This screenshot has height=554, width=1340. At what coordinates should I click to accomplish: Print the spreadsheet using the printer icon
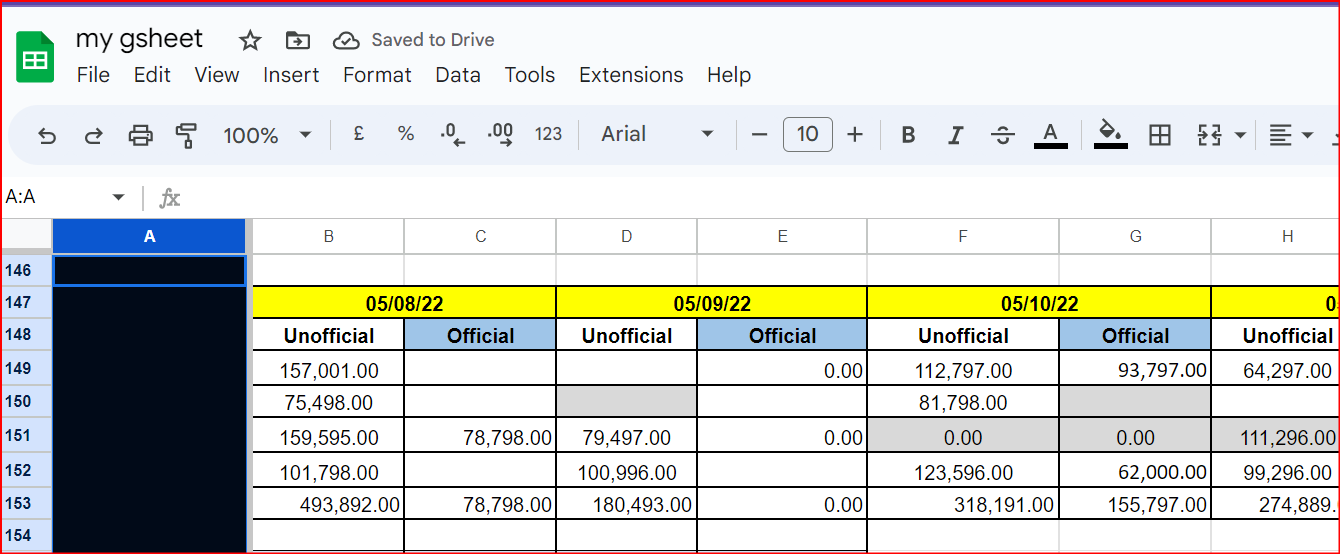[140, 135]
